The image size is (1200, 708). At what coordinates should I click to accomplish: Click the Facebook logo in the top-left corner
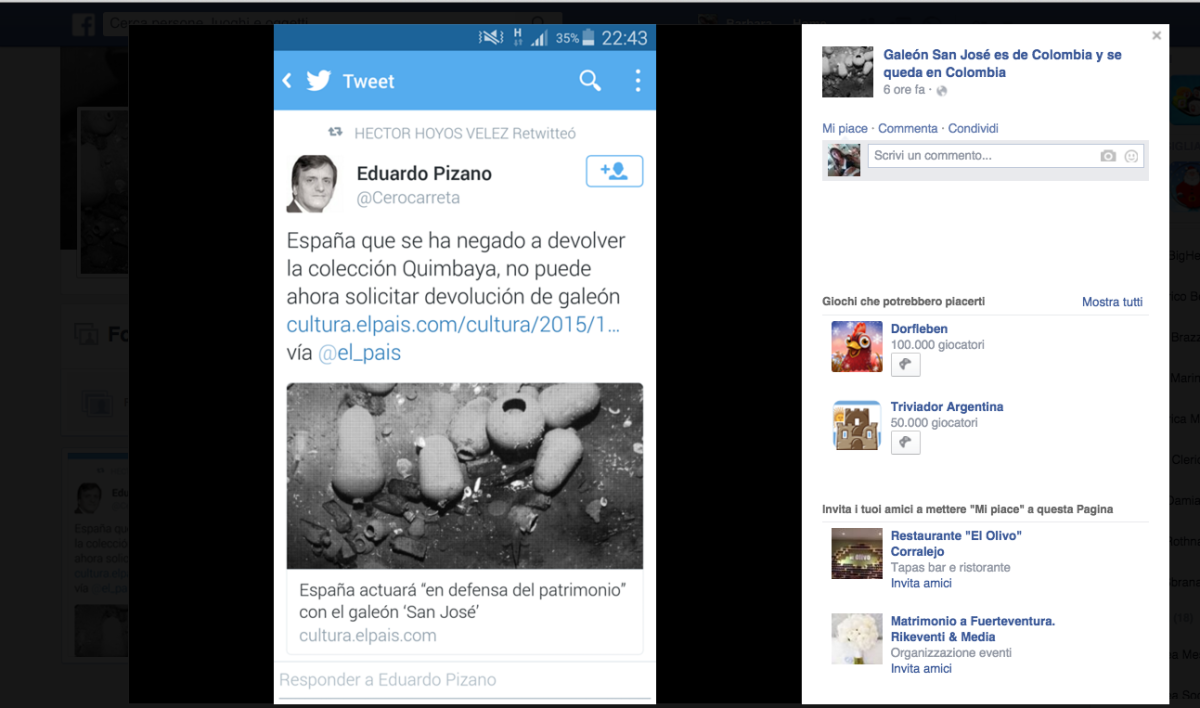click(83, 23)
